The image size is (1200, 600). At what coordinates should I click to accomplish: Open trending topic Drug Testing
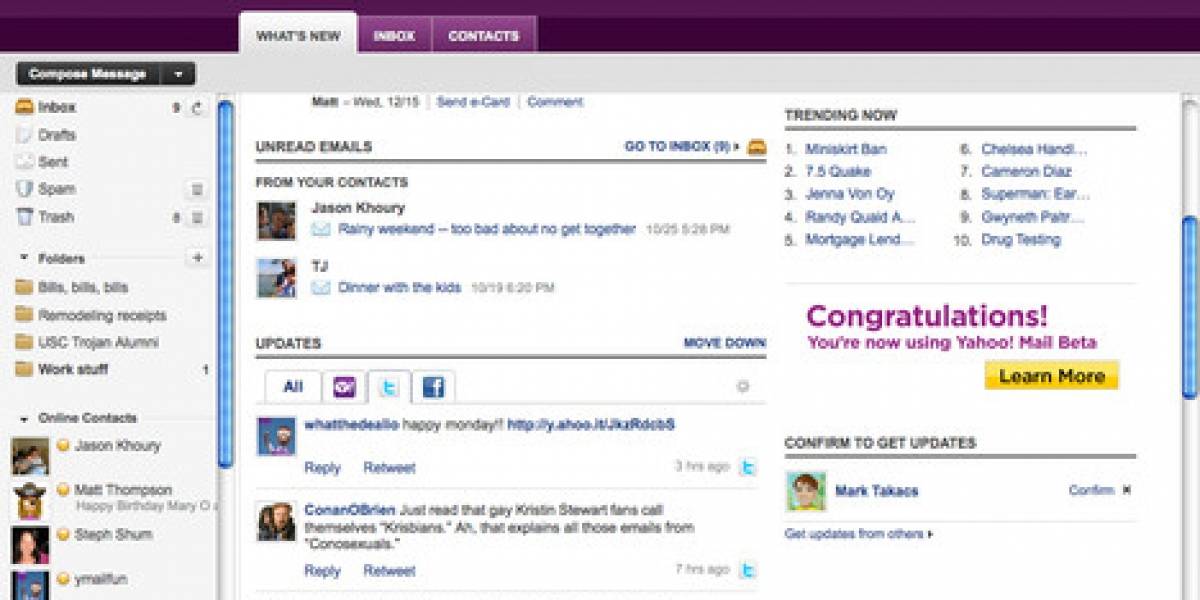[1021, 240]
